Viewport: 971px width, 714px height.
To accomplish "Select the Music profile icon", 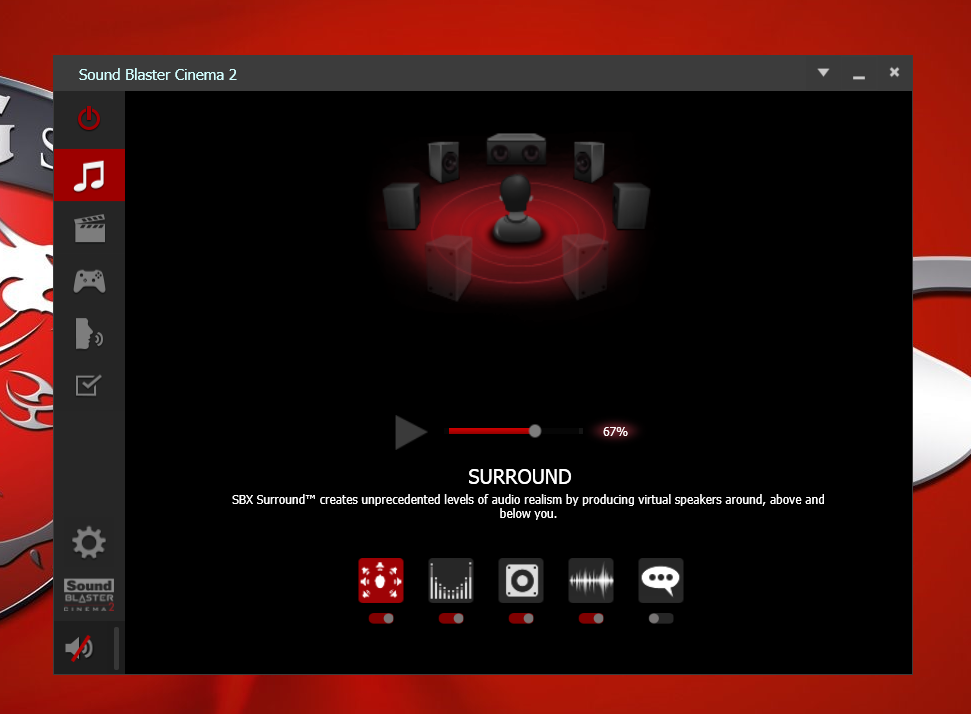I will click(89, 175).
